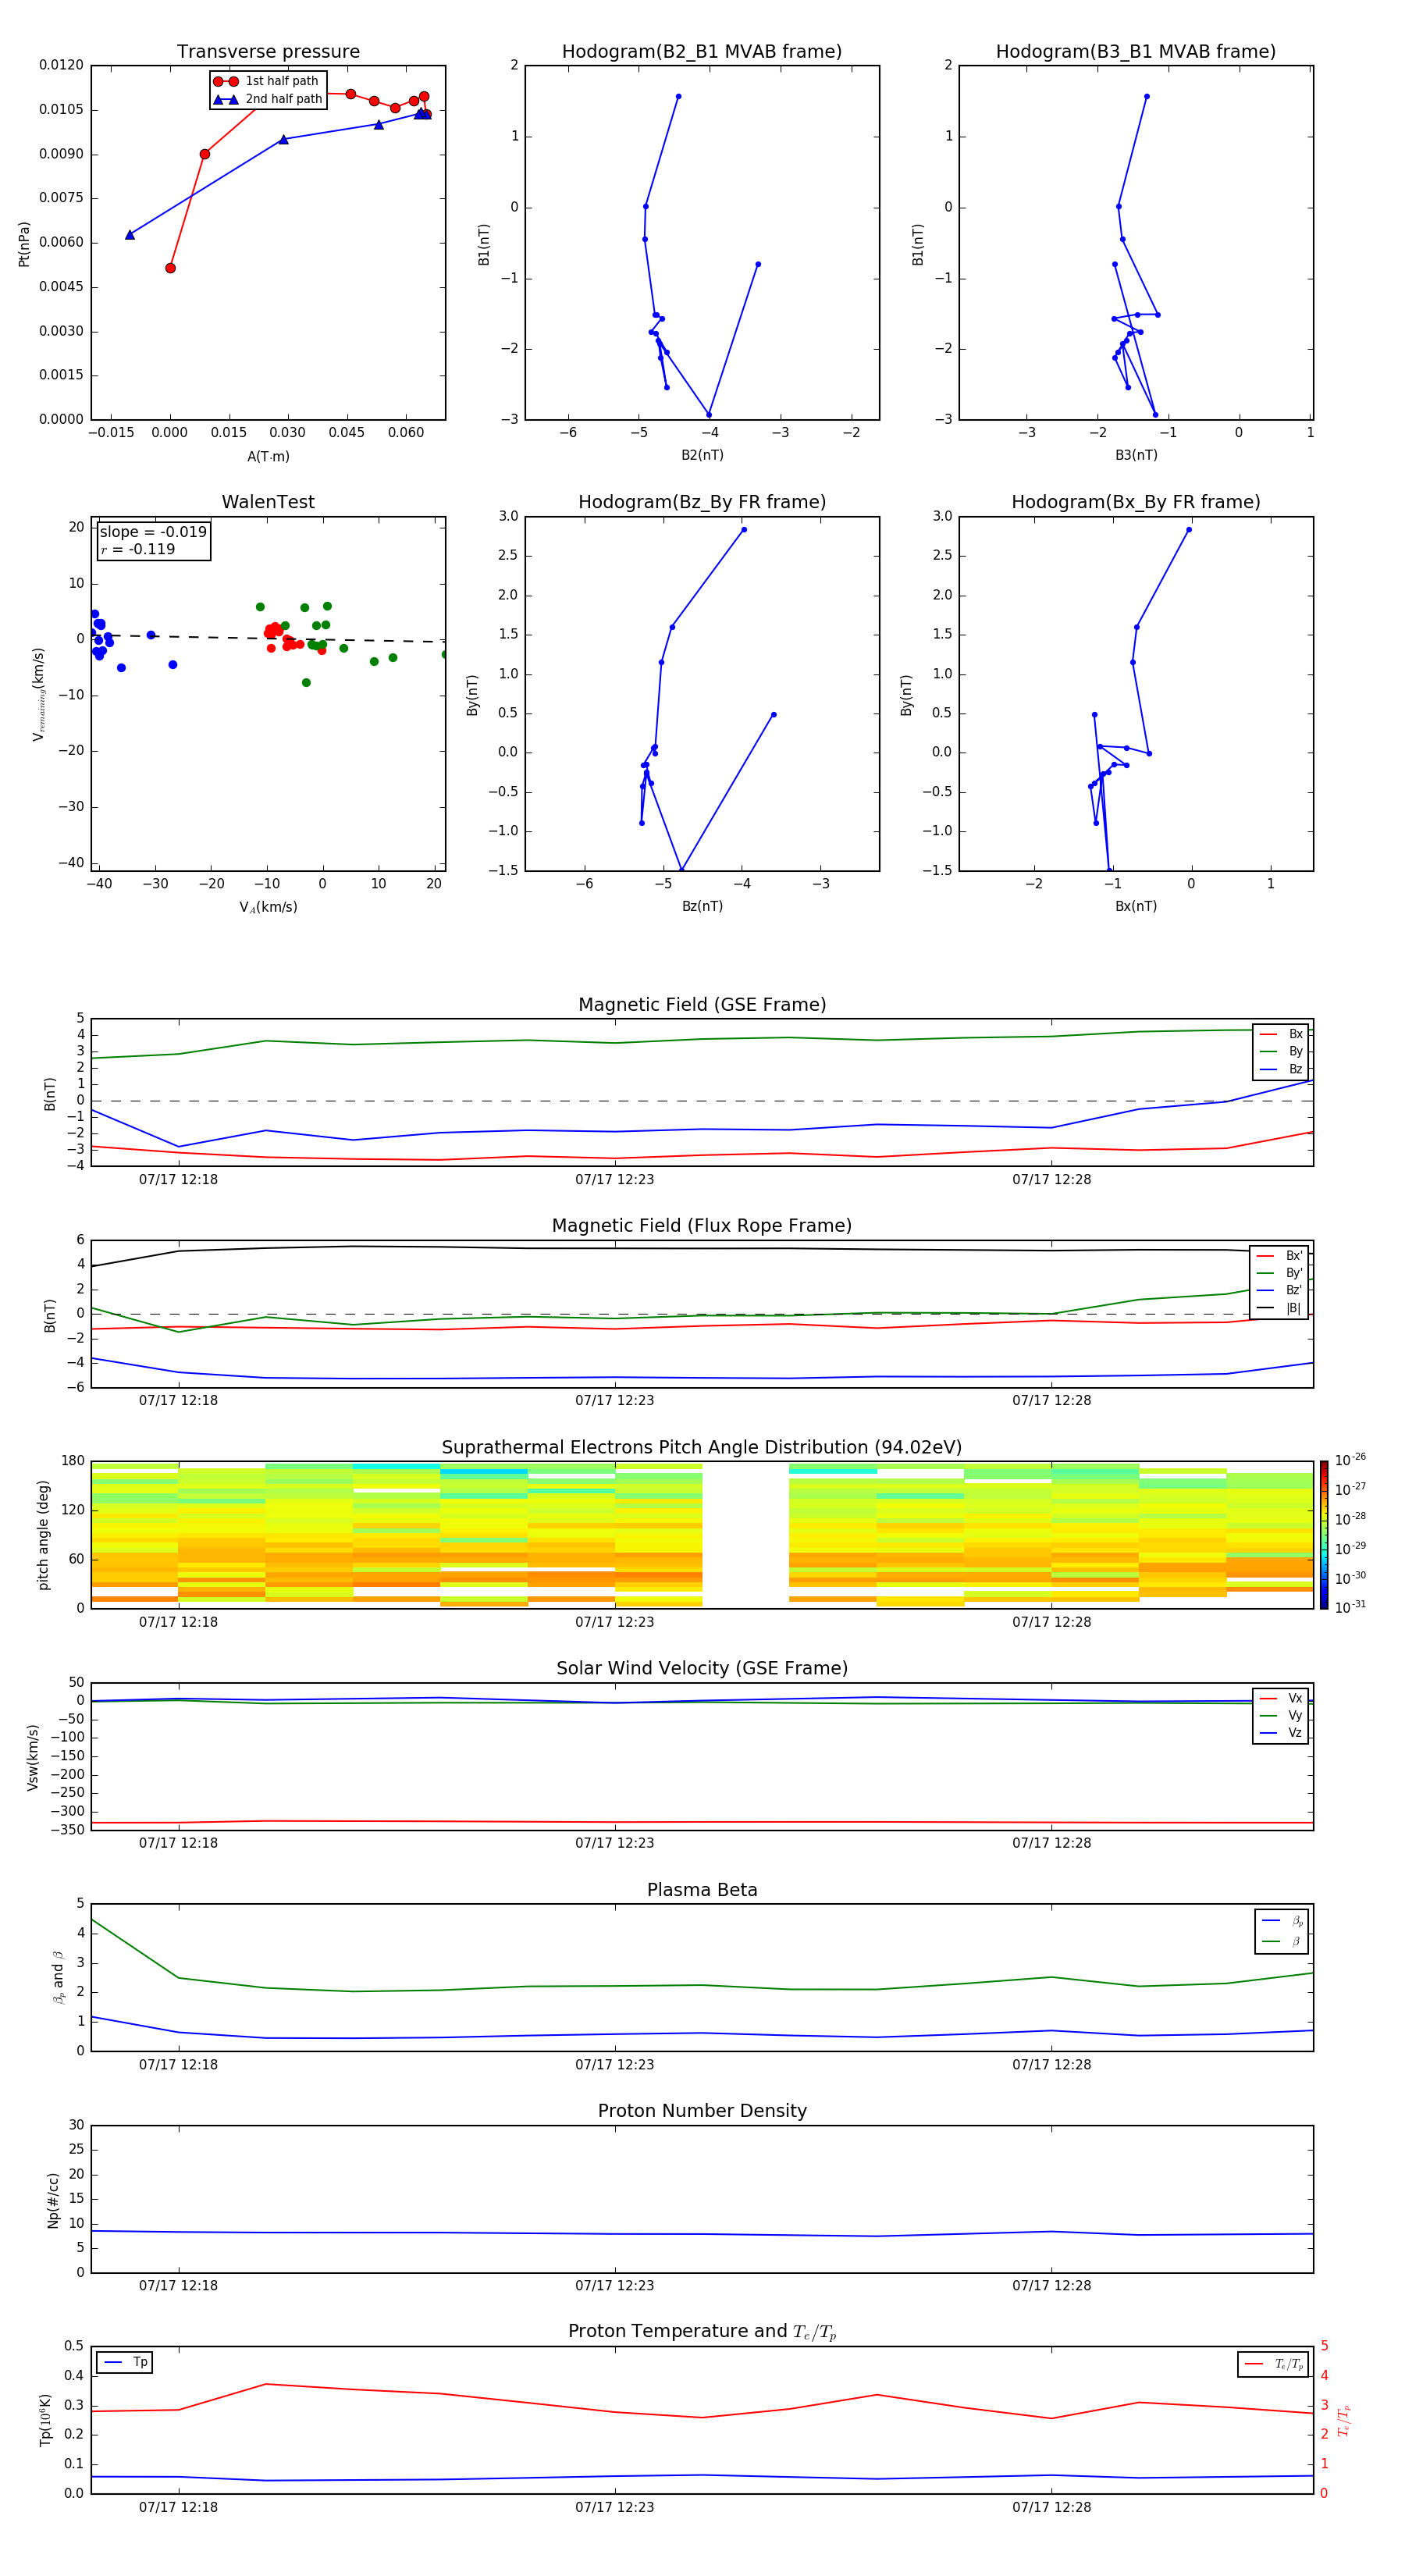Click the 'Hodogram(B3_B1 MVAB frame)' title
Image resolution: width=1405 pixels, height=2576 pixels.
click(x=1136, y=51)
